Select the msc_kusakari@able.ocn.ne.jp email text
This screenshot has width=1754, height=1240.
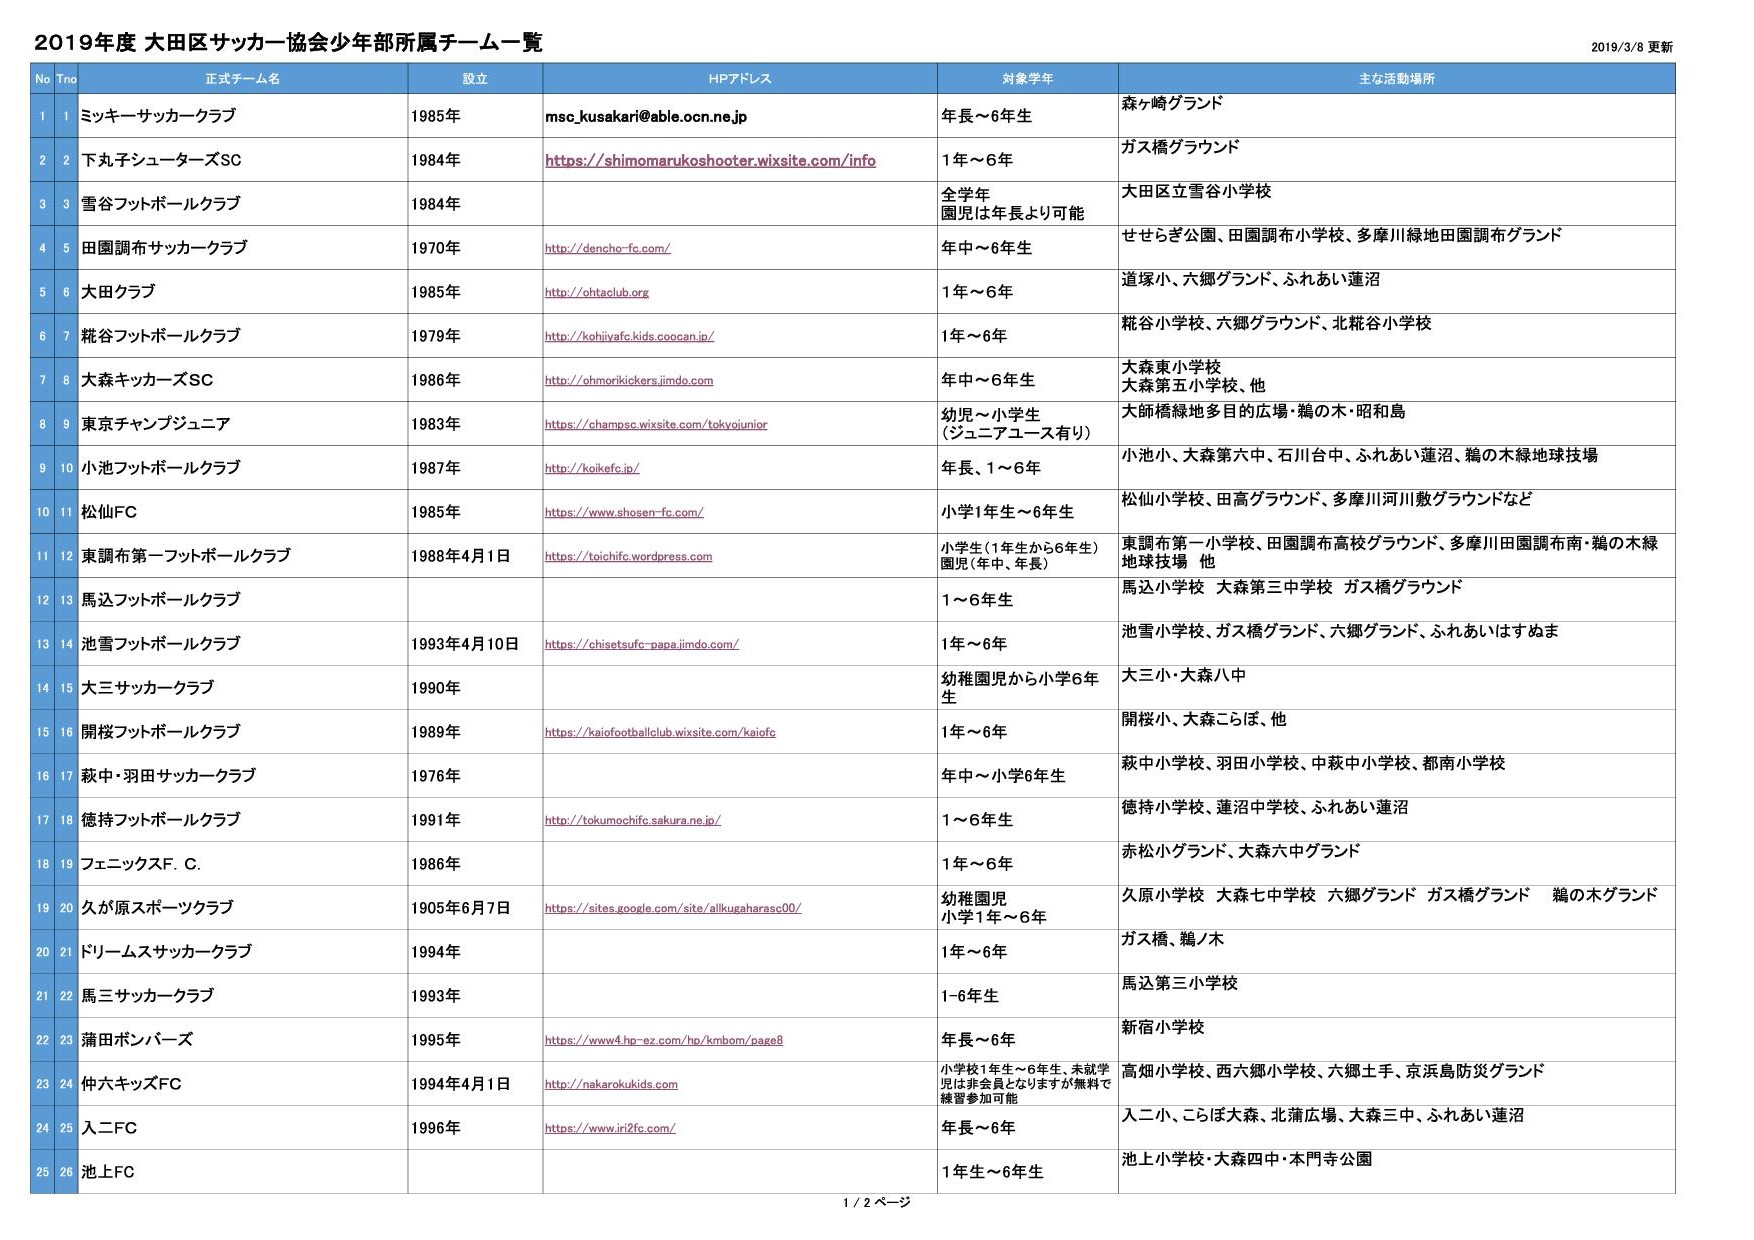(646, 117)
